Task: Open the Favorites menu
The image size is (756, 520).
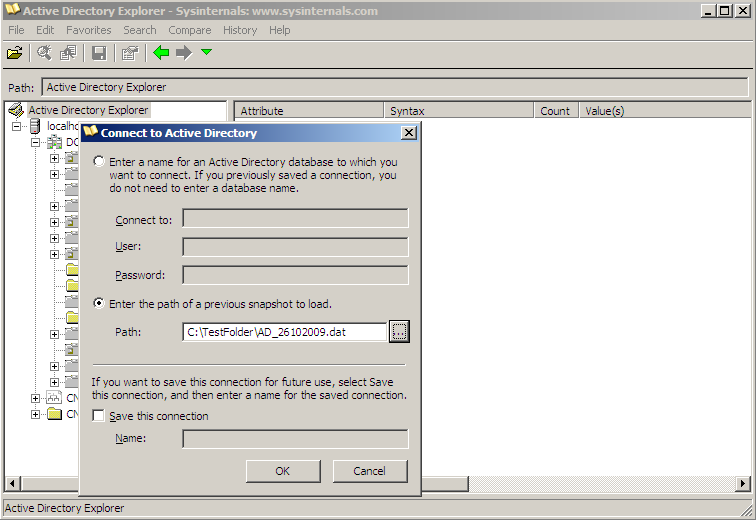Action: tap(89, 30)
